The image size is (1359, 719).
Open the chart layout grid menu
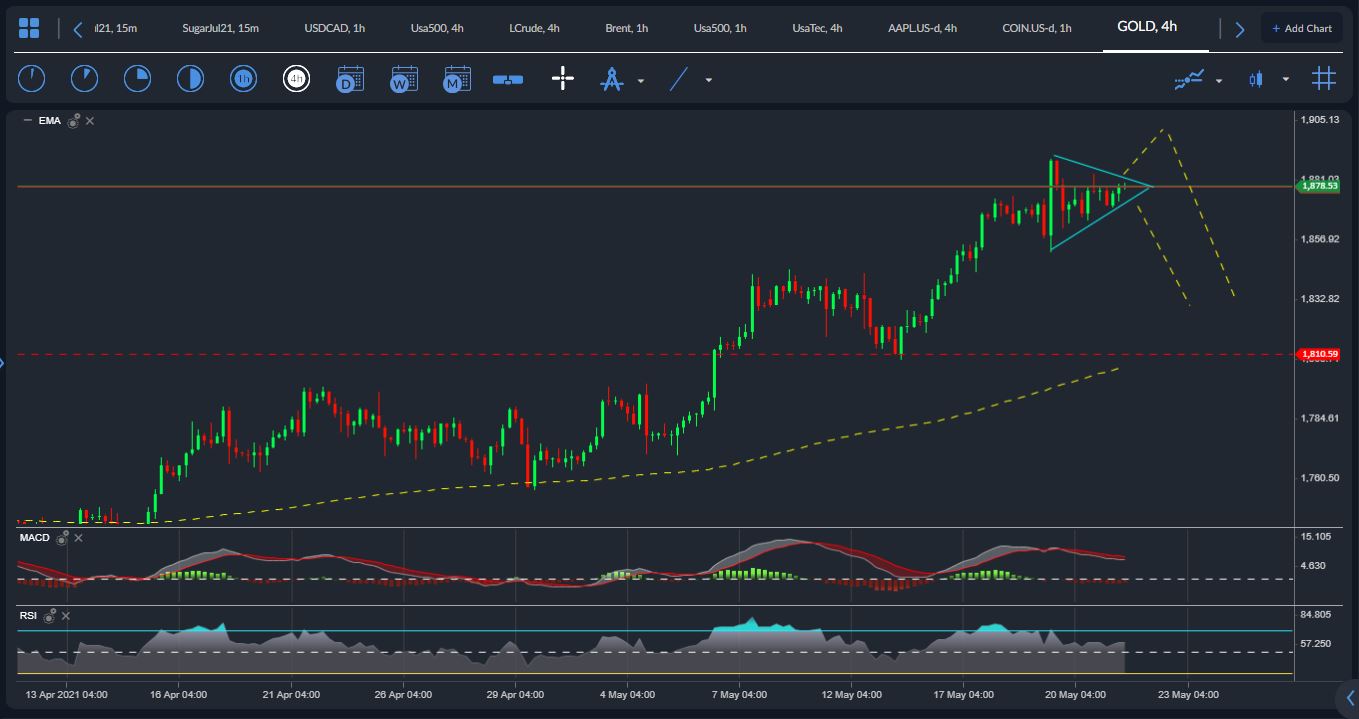pyautogui.click(x=29, y=28)
